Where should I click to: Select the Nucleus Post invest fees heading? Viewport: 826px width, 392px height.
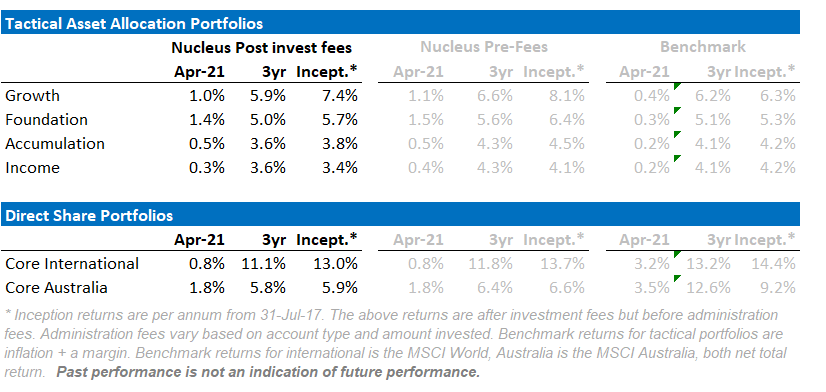pyautogui.click(x=261, y=48)
